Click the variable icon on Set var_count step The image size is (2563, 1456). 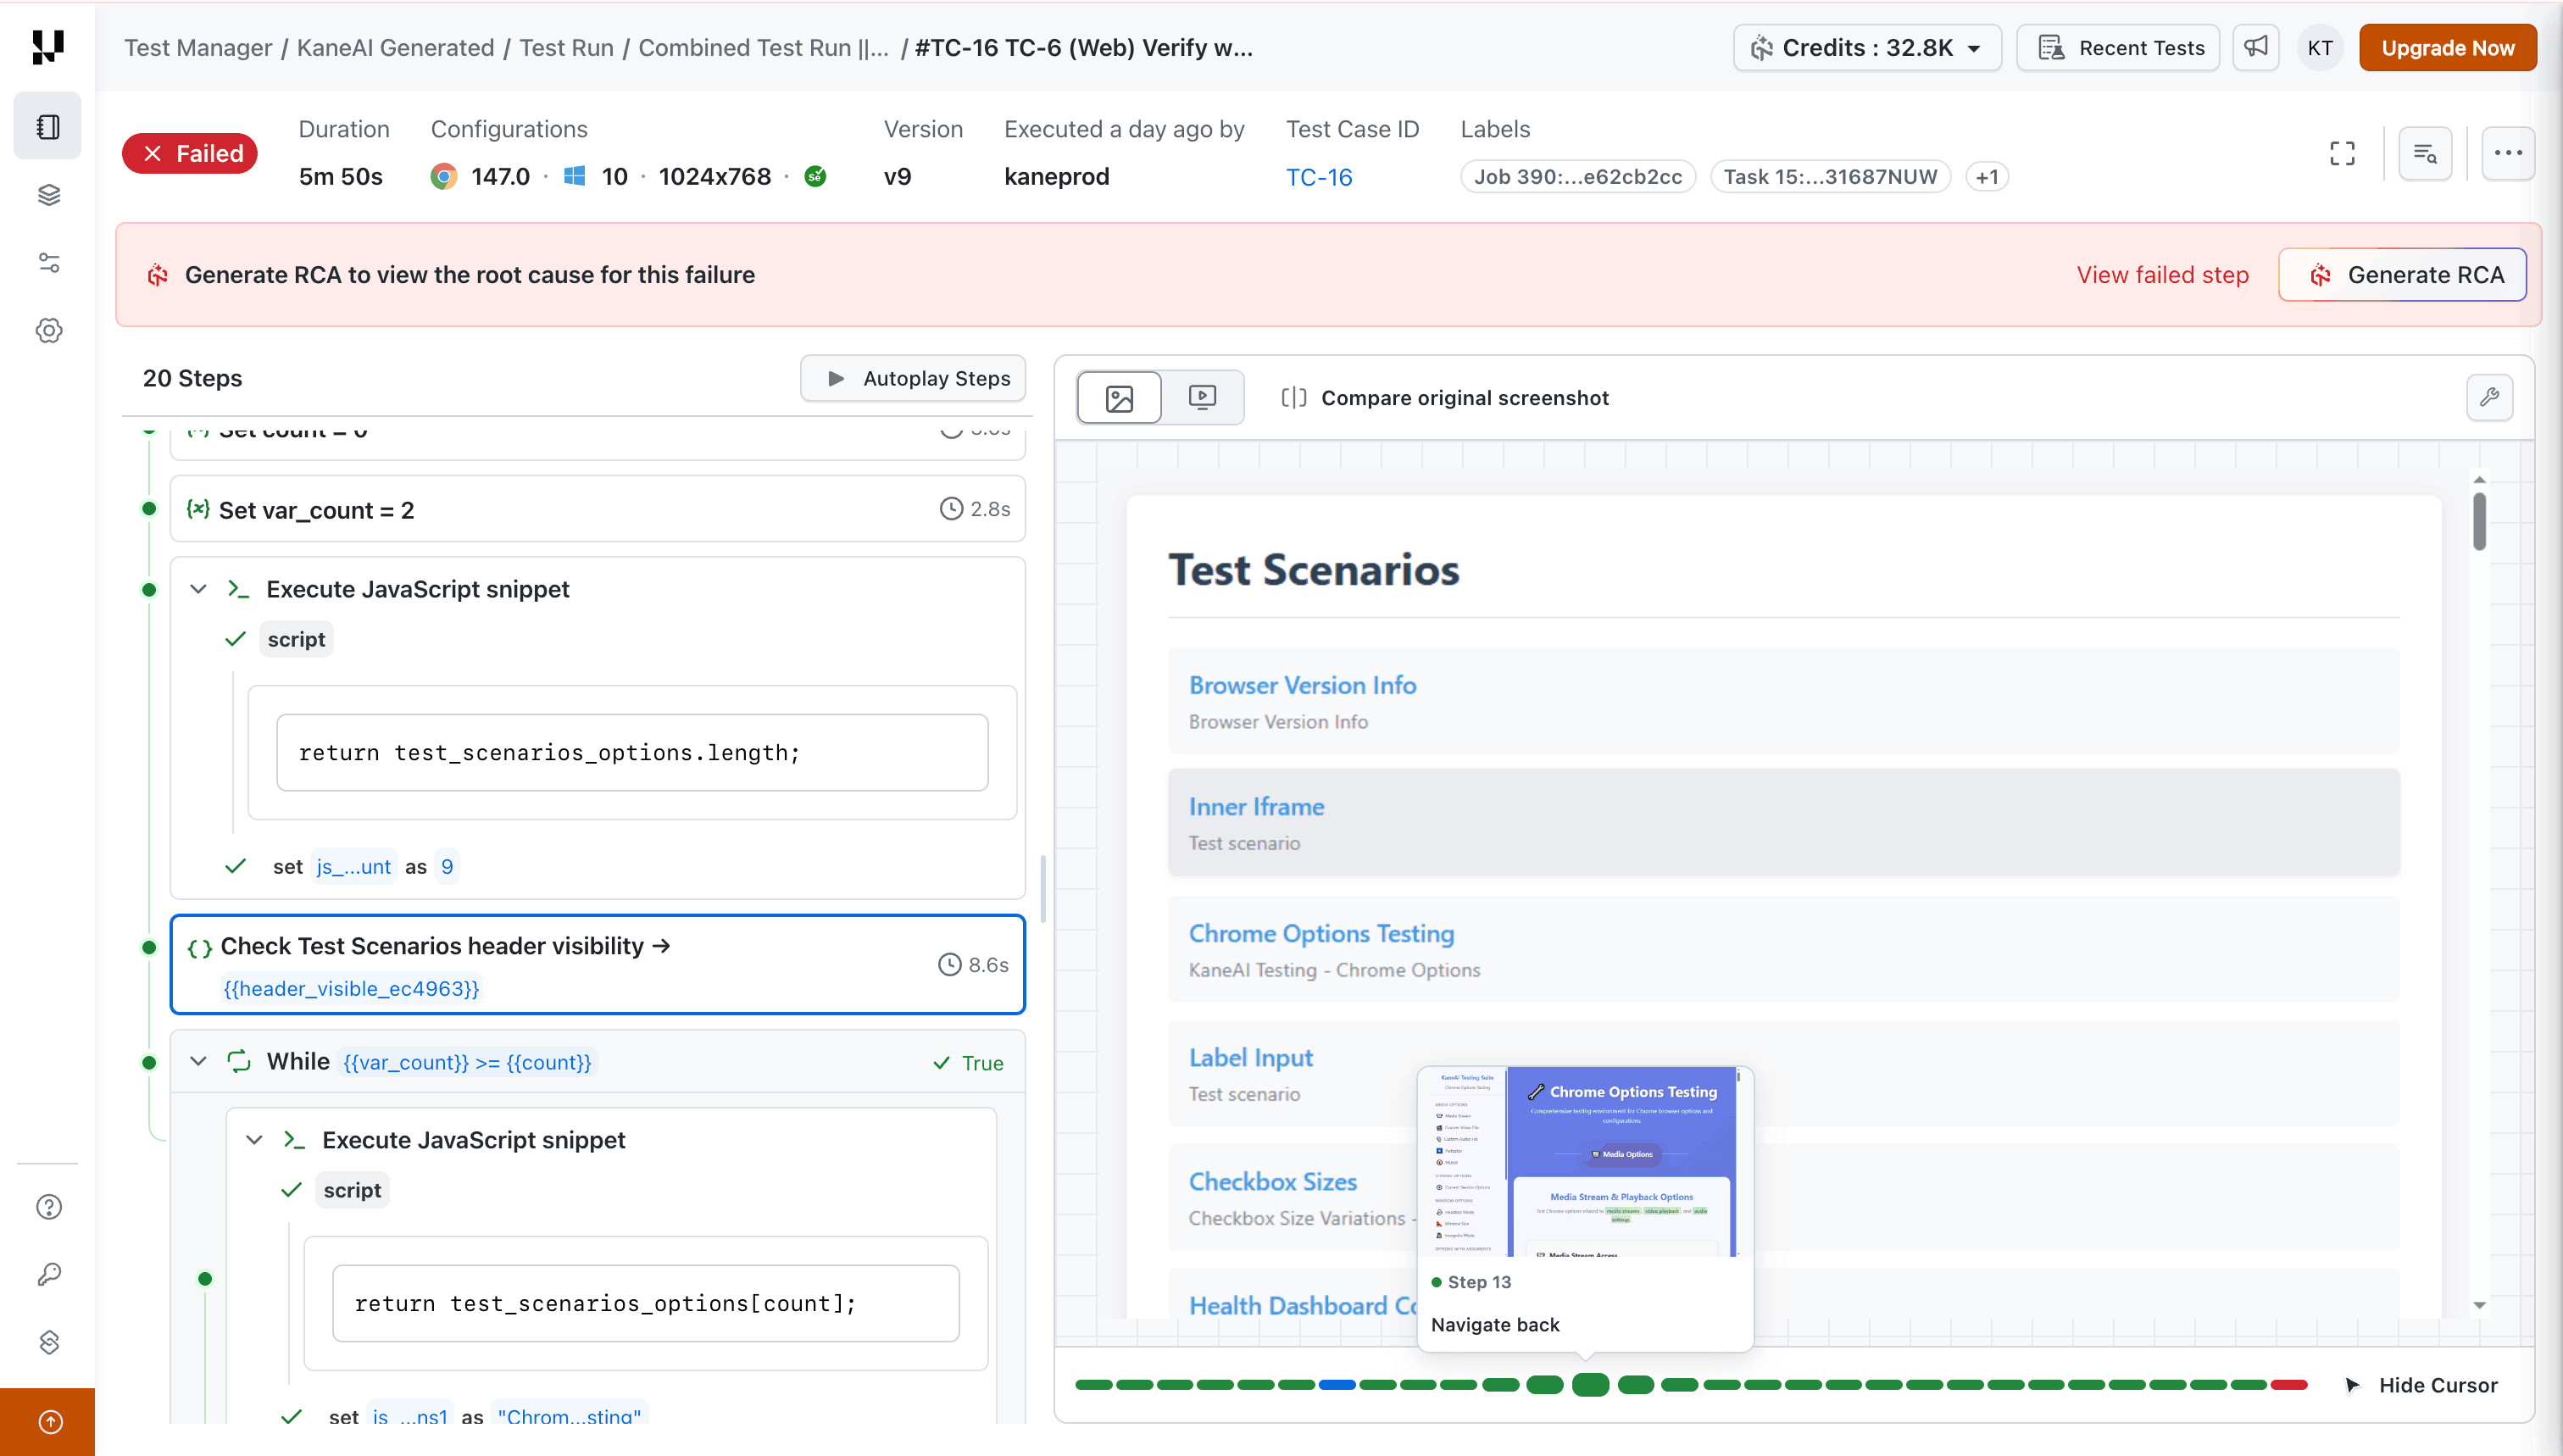click(198, 509)
